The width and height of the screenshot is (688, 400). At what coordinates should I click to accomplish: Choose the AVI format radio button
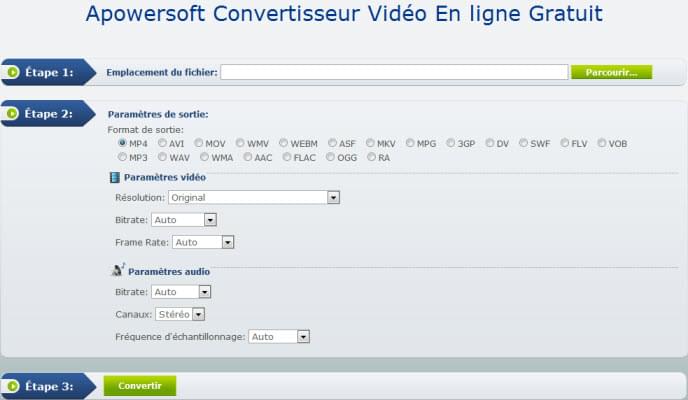(162, 143)
